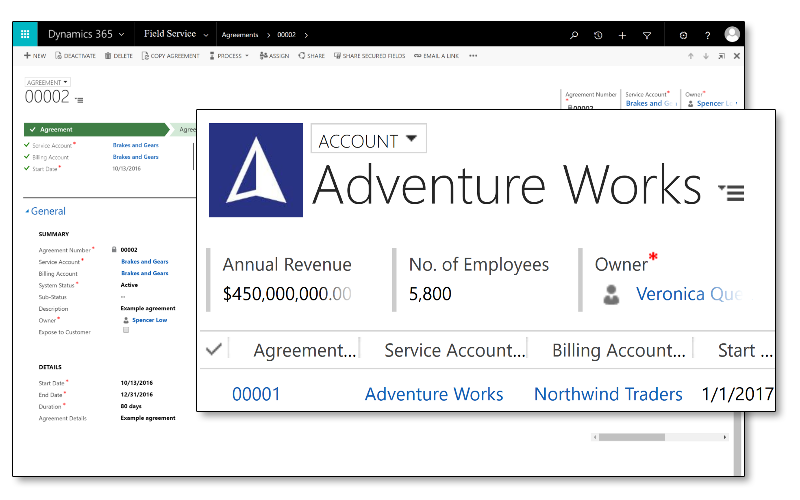Image resolution: width=800 pixels, height=500 pixels.
Task: Close the agreement form with X
Action: (x=737, y=56)
